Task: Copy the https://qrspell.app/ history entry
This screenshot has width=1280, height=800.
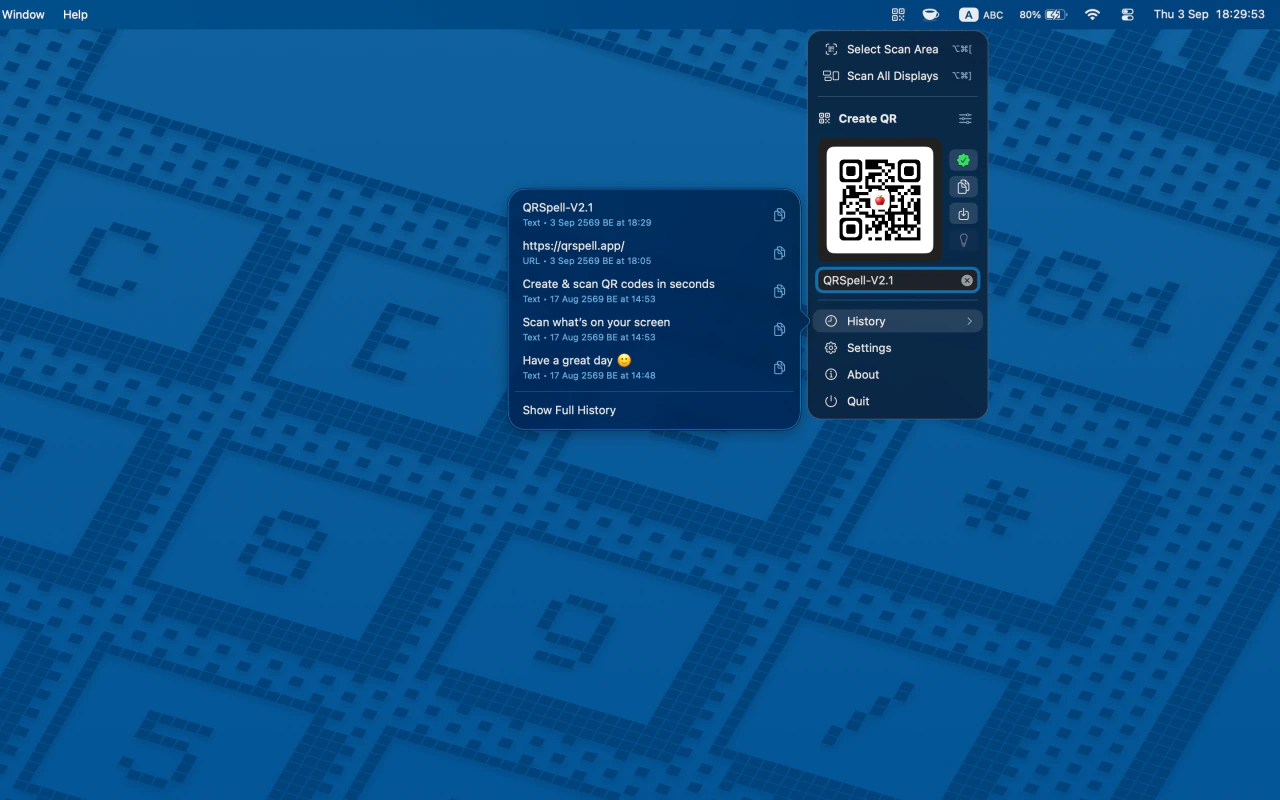Action: pyautogui.click(x=779, y=253)
